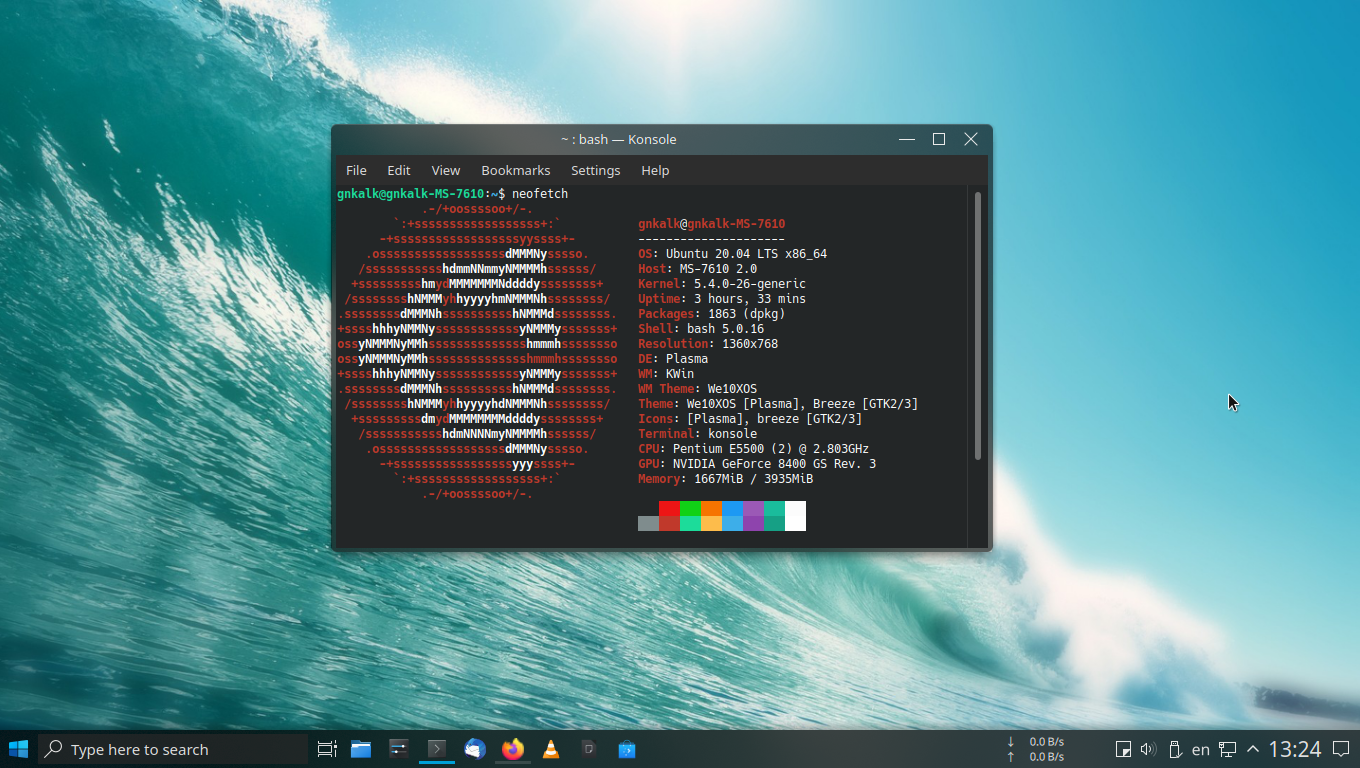Open the removable USB device tray icon
1360x768 pixels.
tap(1175, 749)
